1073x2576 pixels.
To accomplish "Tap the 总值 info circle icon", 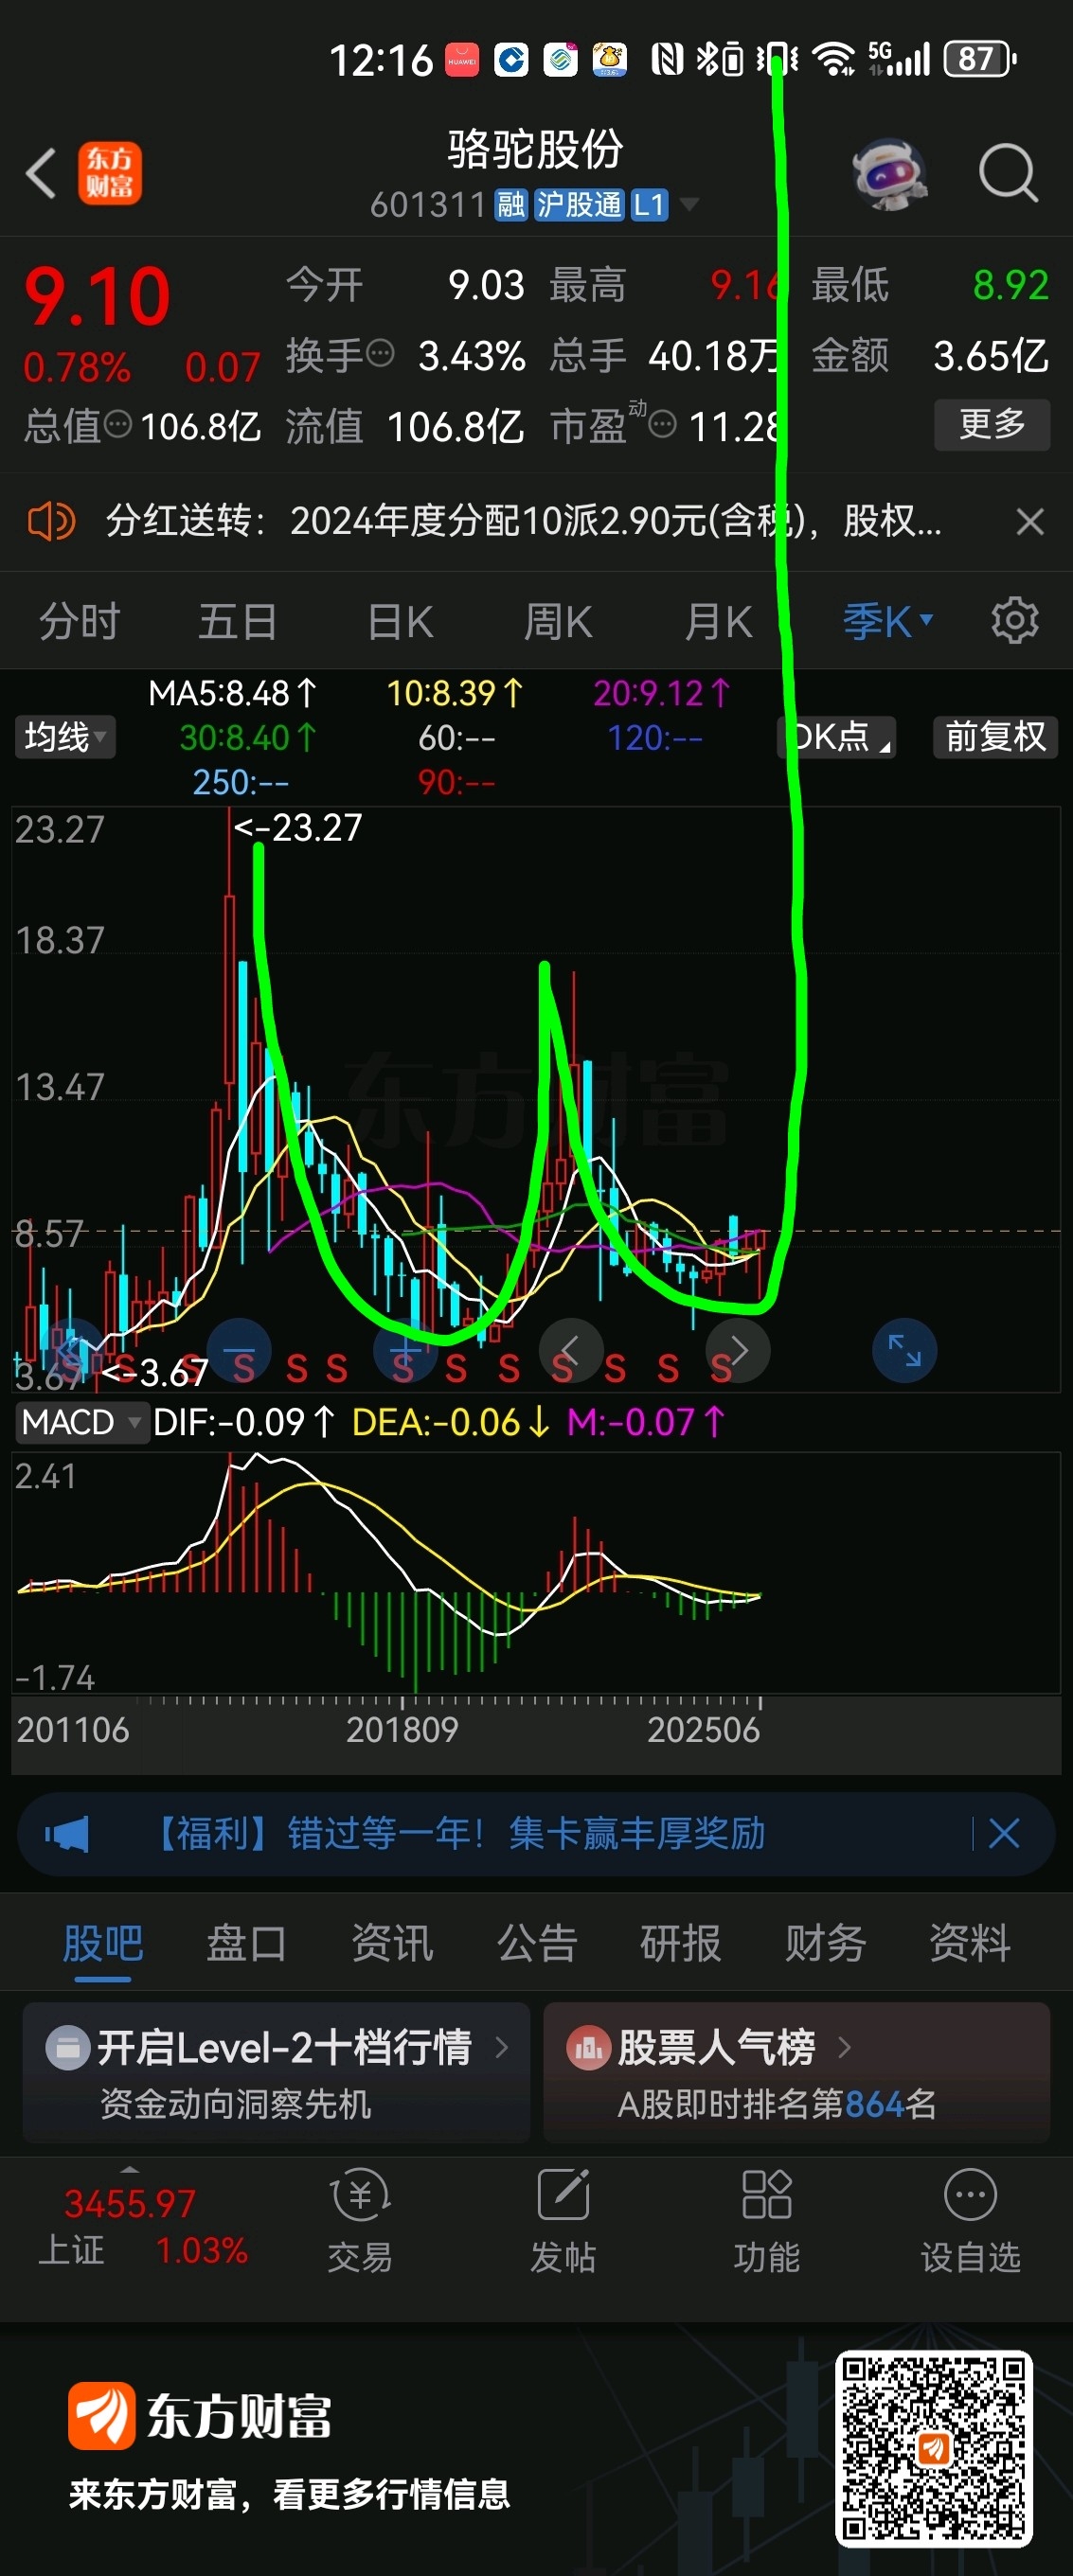I will pos(118,425).
